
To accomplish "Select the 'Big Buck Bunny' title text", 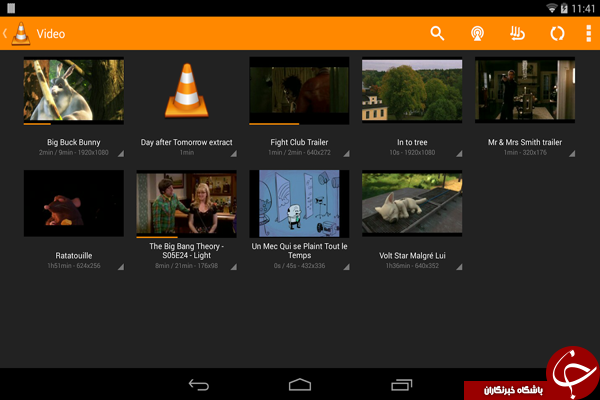I will point(73,142).
